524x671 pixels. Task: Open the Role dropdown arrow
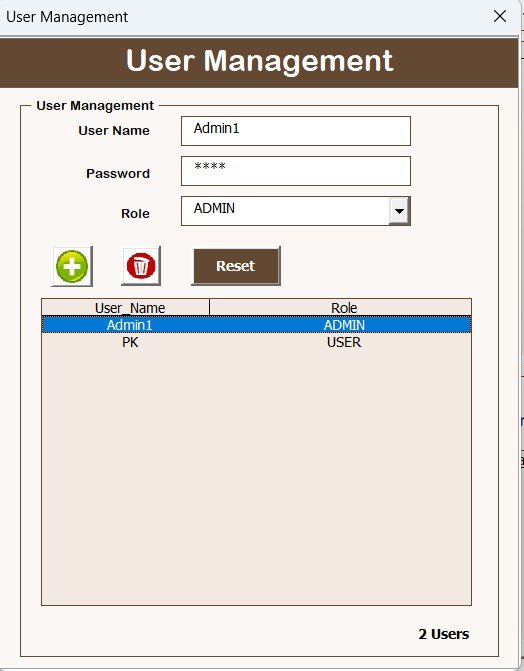(x=399, y=211)
